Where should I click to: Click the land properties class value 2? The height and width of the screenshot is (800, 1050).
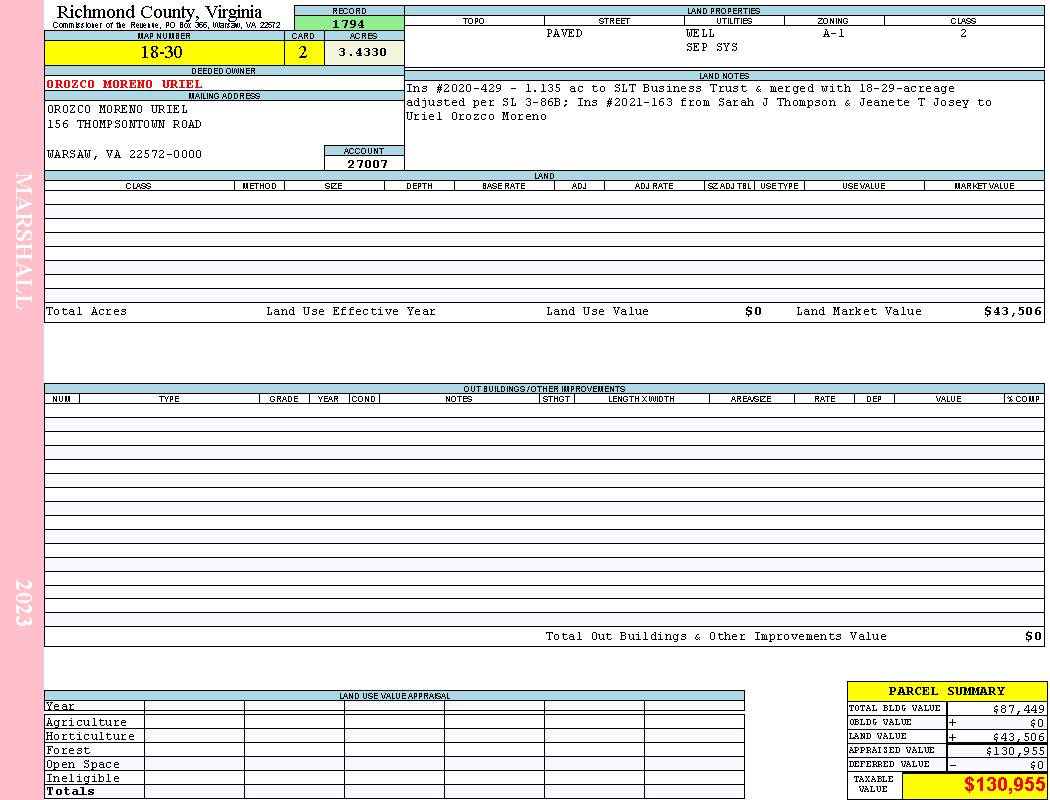click(963, 33)
